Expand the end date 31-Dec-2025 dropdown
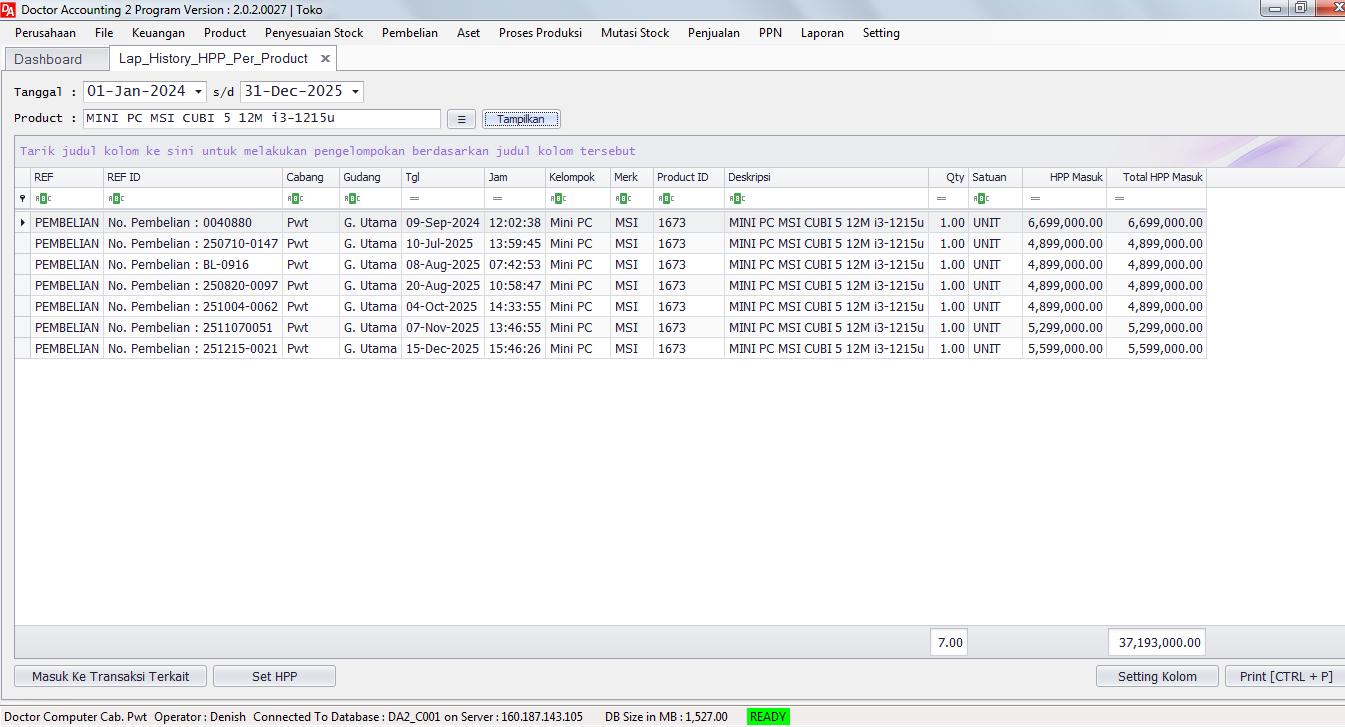Screen dimensions: 1345x727 355,92
